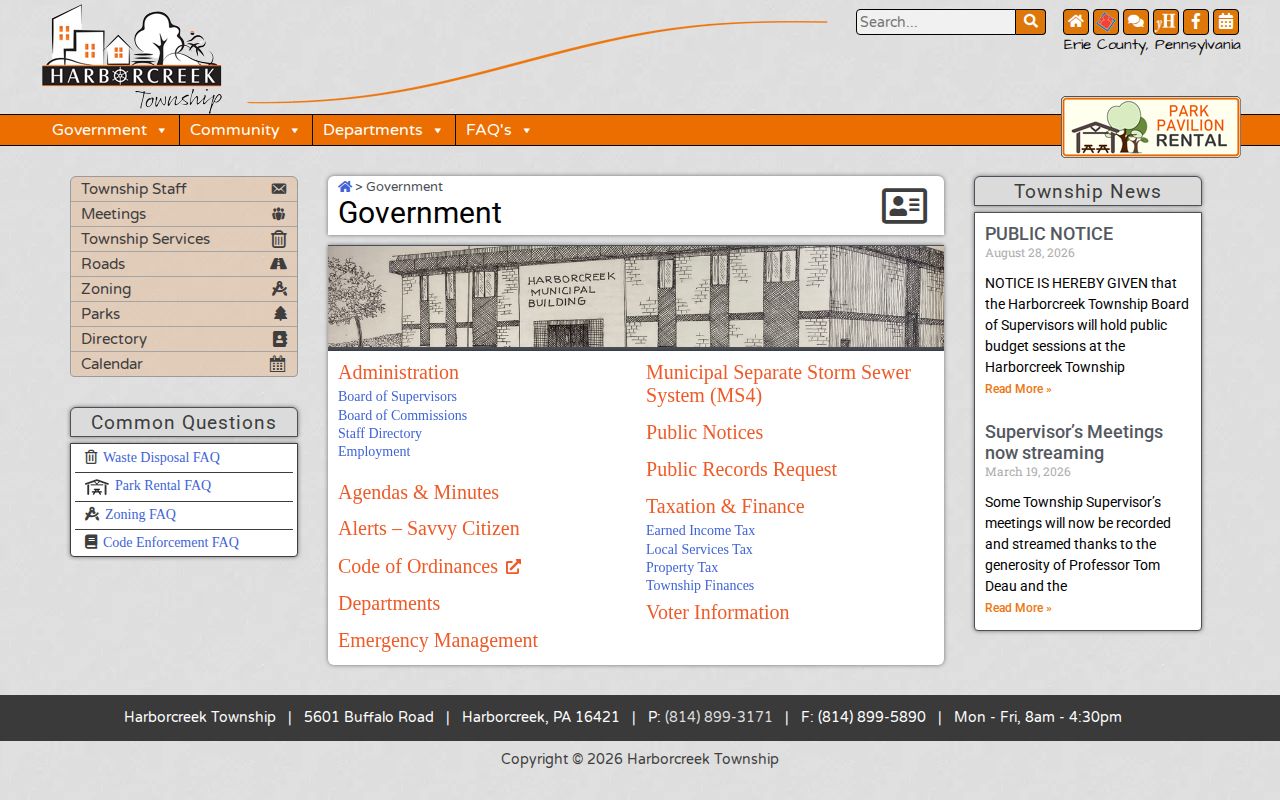Click the people icon on Meetings row
Image resolution: width=1280 pixels, height=800 pixels.
(279, 214)
